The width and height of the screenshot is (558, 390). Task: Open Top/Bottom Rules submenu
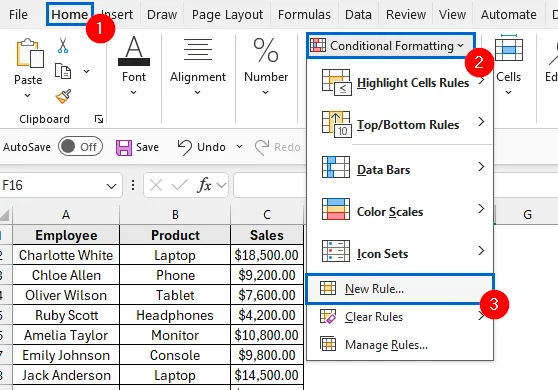400,124
